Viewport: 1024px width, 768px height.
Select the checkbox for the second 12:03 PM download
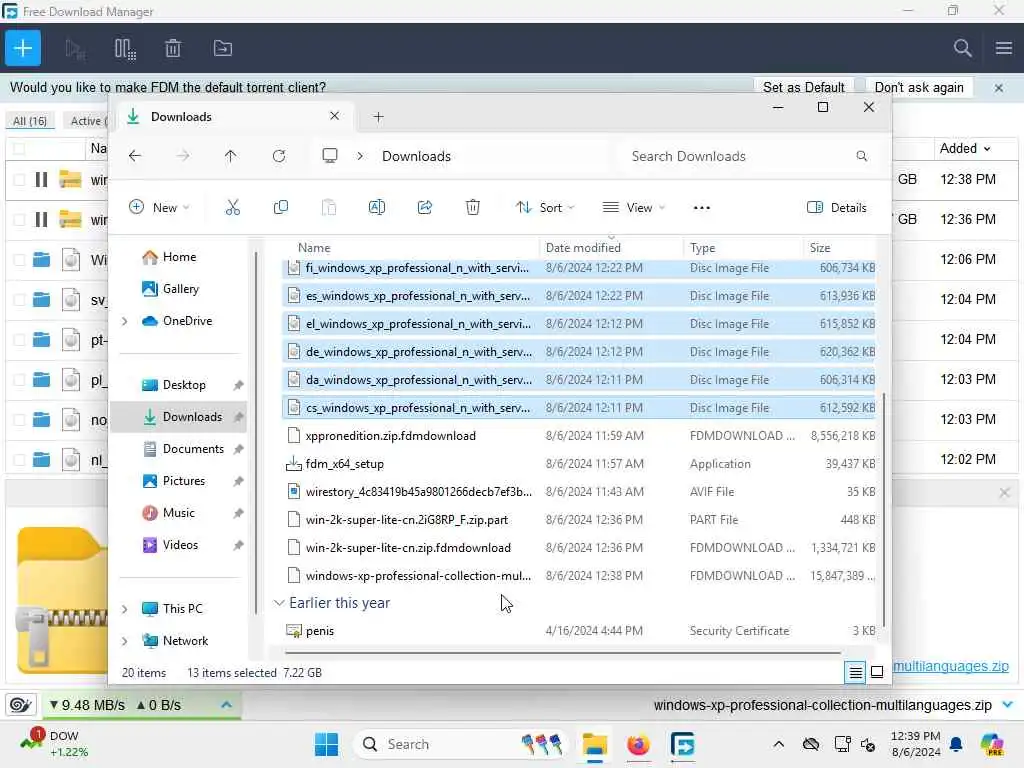19,419
